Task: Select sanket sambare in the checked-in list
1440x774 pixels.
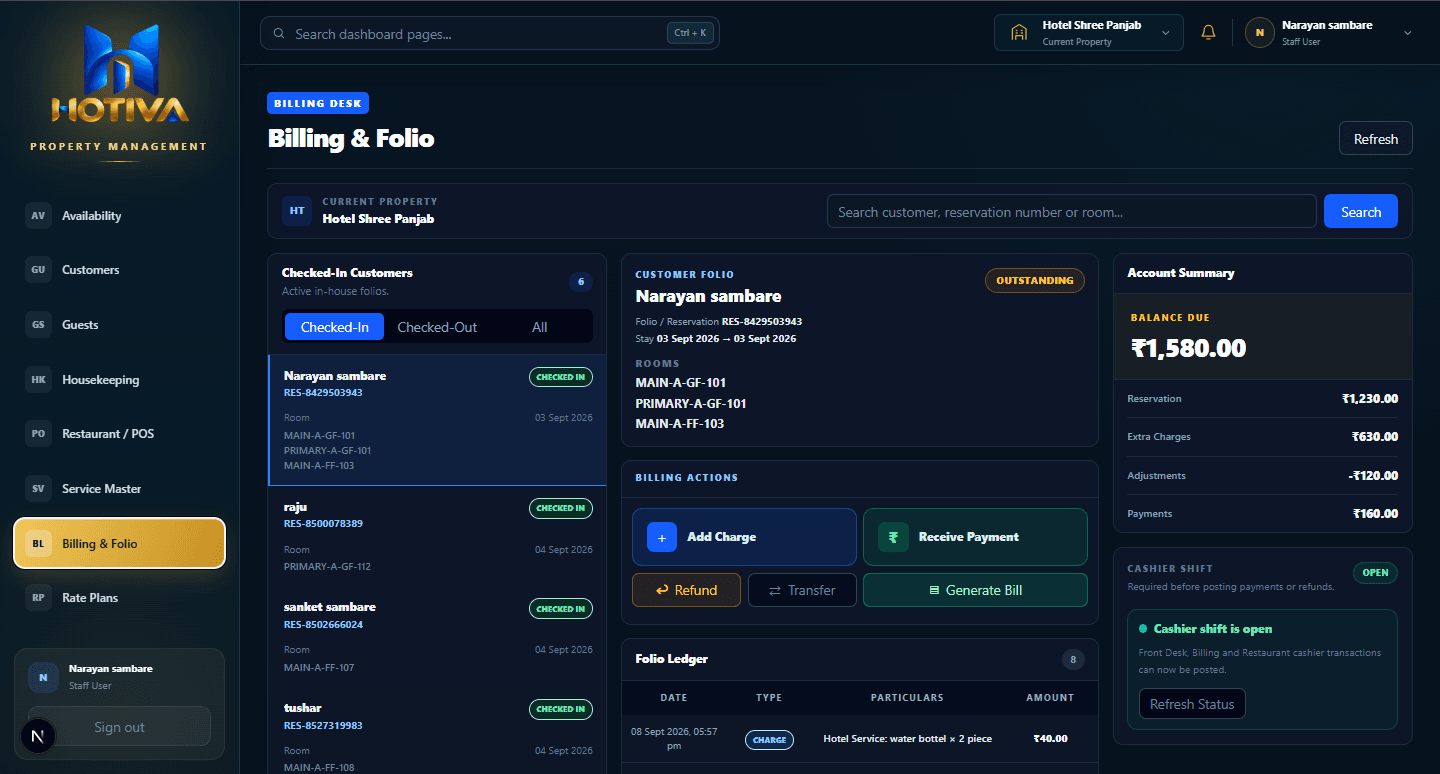Action: 437,636
